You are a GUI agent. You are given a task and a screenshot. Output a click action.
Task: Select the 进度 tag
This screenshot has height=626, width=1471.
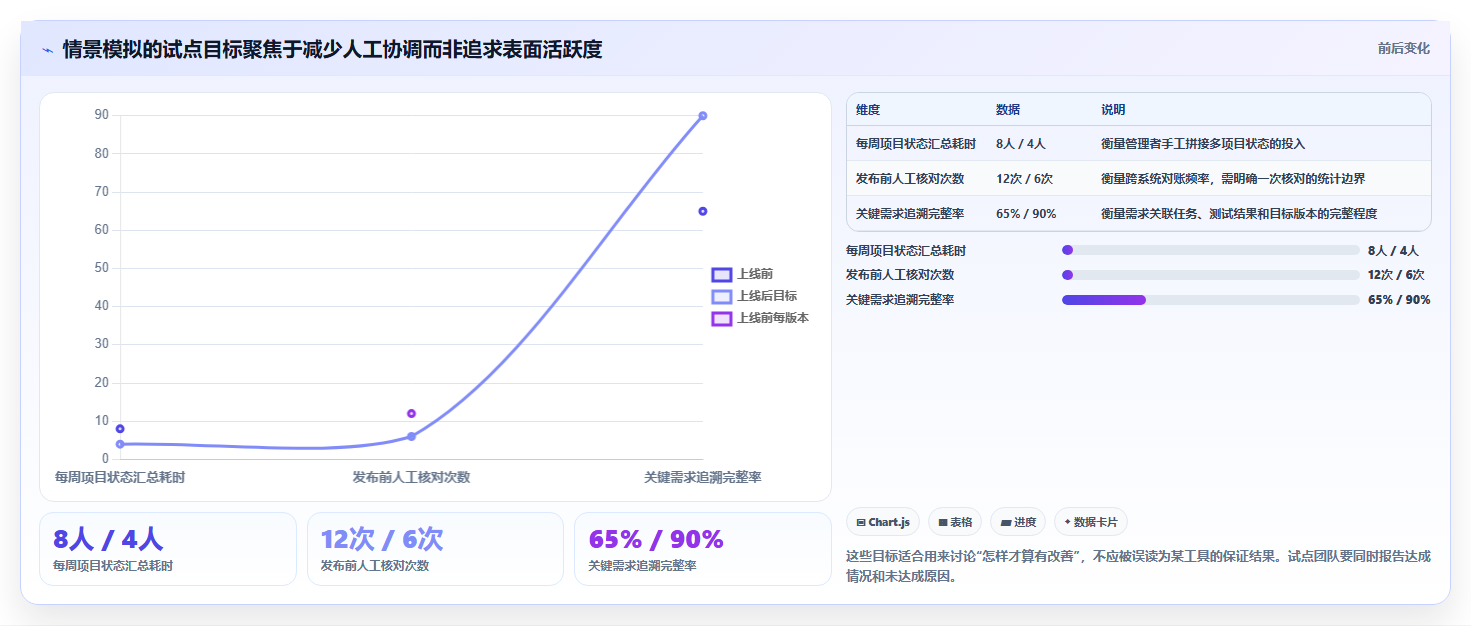point(1018,522)
